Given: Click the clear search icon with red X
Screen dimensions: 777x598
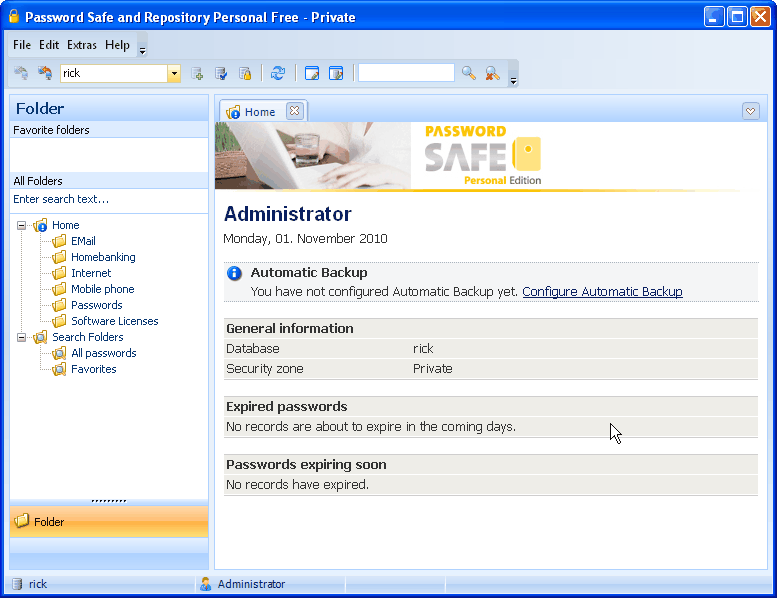Looking at the screenshot, I should (493, 73).
